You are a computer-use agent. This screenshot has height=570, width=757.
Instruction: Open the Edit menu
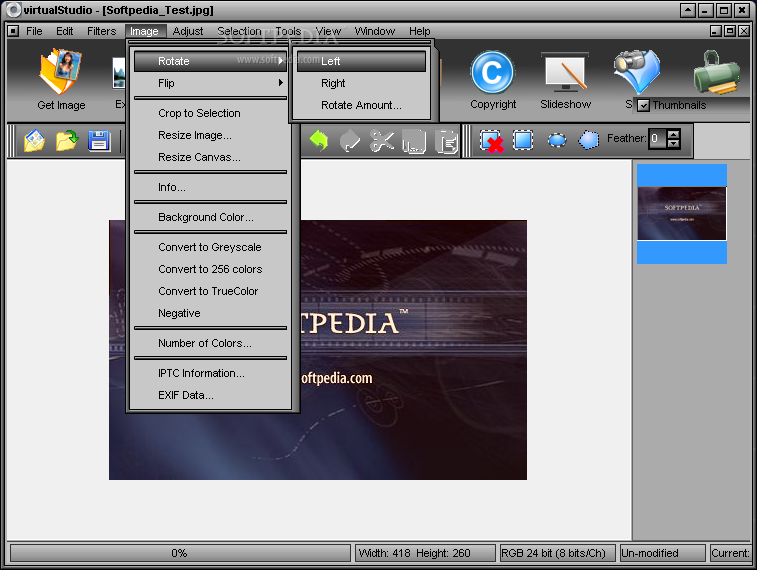click(x=65, y=31)
